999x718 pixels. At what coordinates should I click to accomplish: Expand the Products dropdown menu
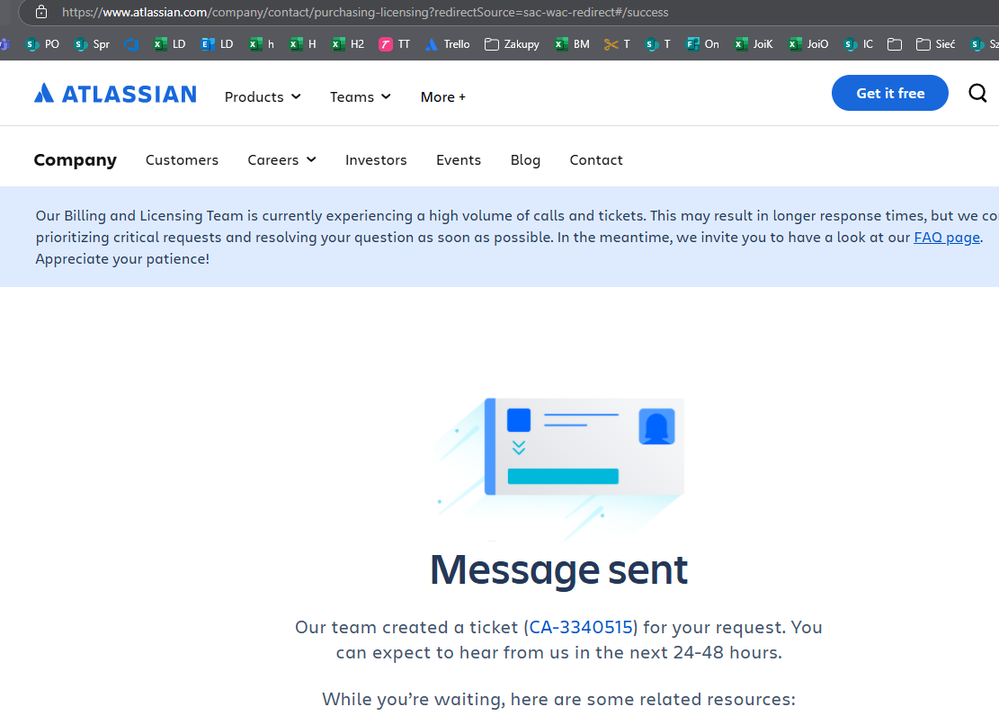pyautogui.click(x=262, y=97)
